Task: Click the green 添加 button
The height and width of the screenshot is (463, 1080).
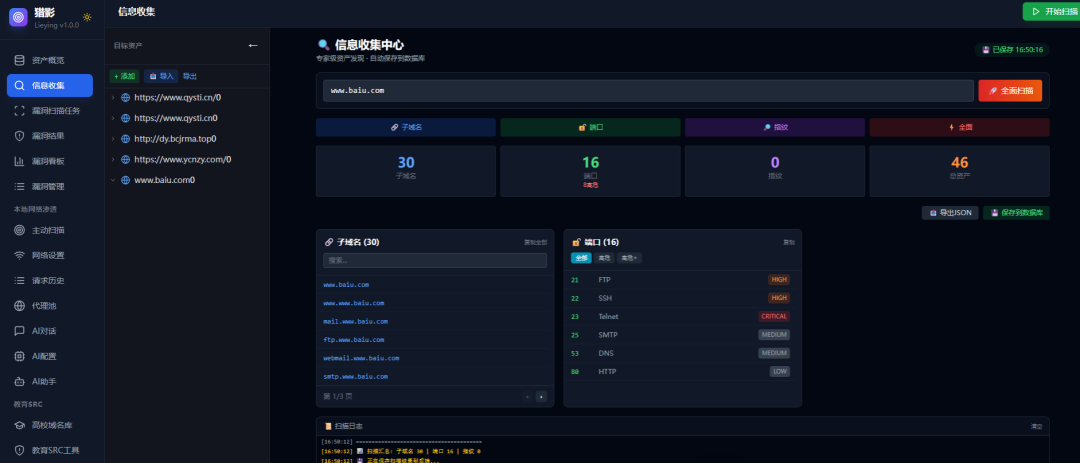Action: click(x=125, y=76)
